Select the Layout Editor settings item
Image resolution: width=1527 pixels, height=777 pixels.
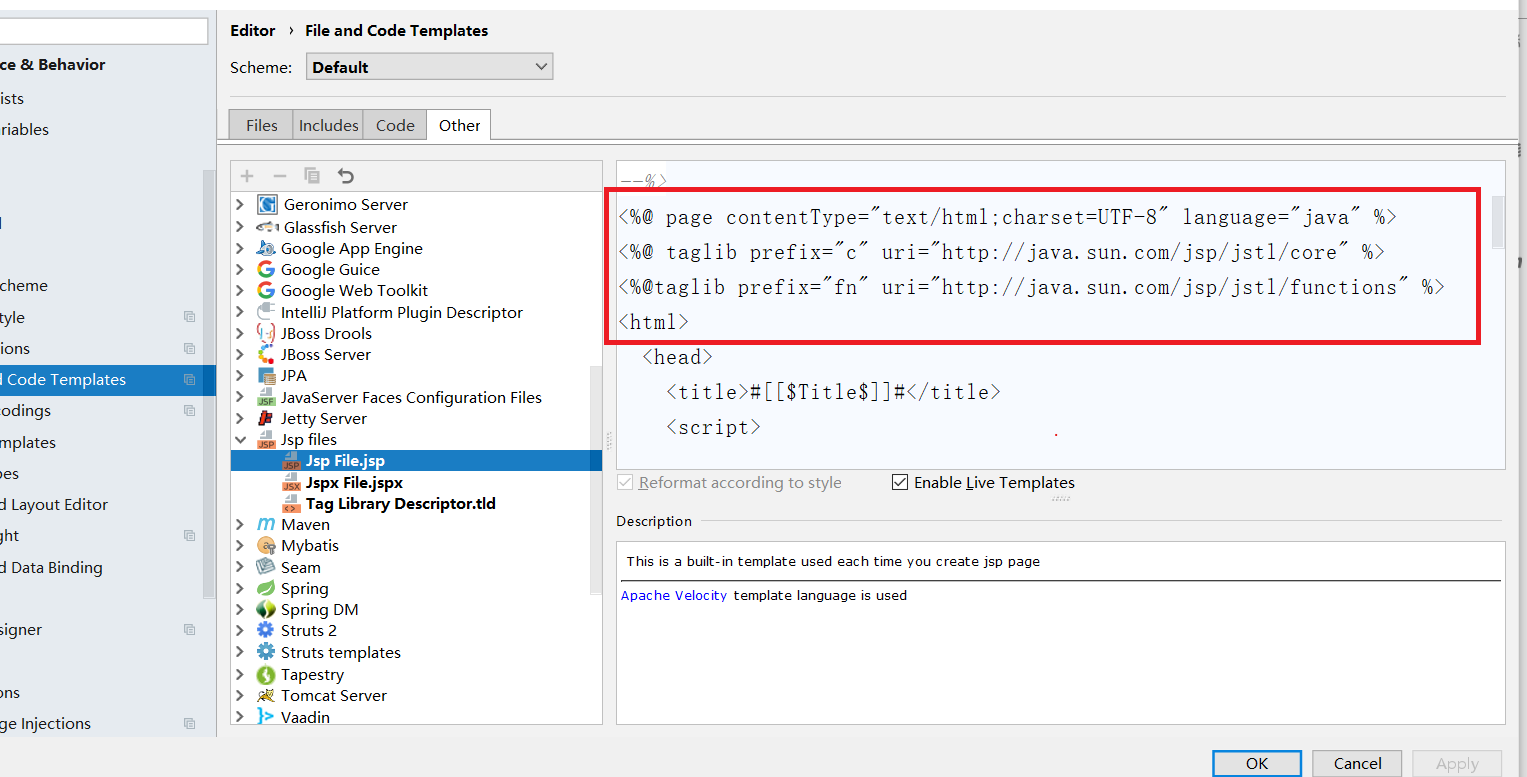point(54,505)
